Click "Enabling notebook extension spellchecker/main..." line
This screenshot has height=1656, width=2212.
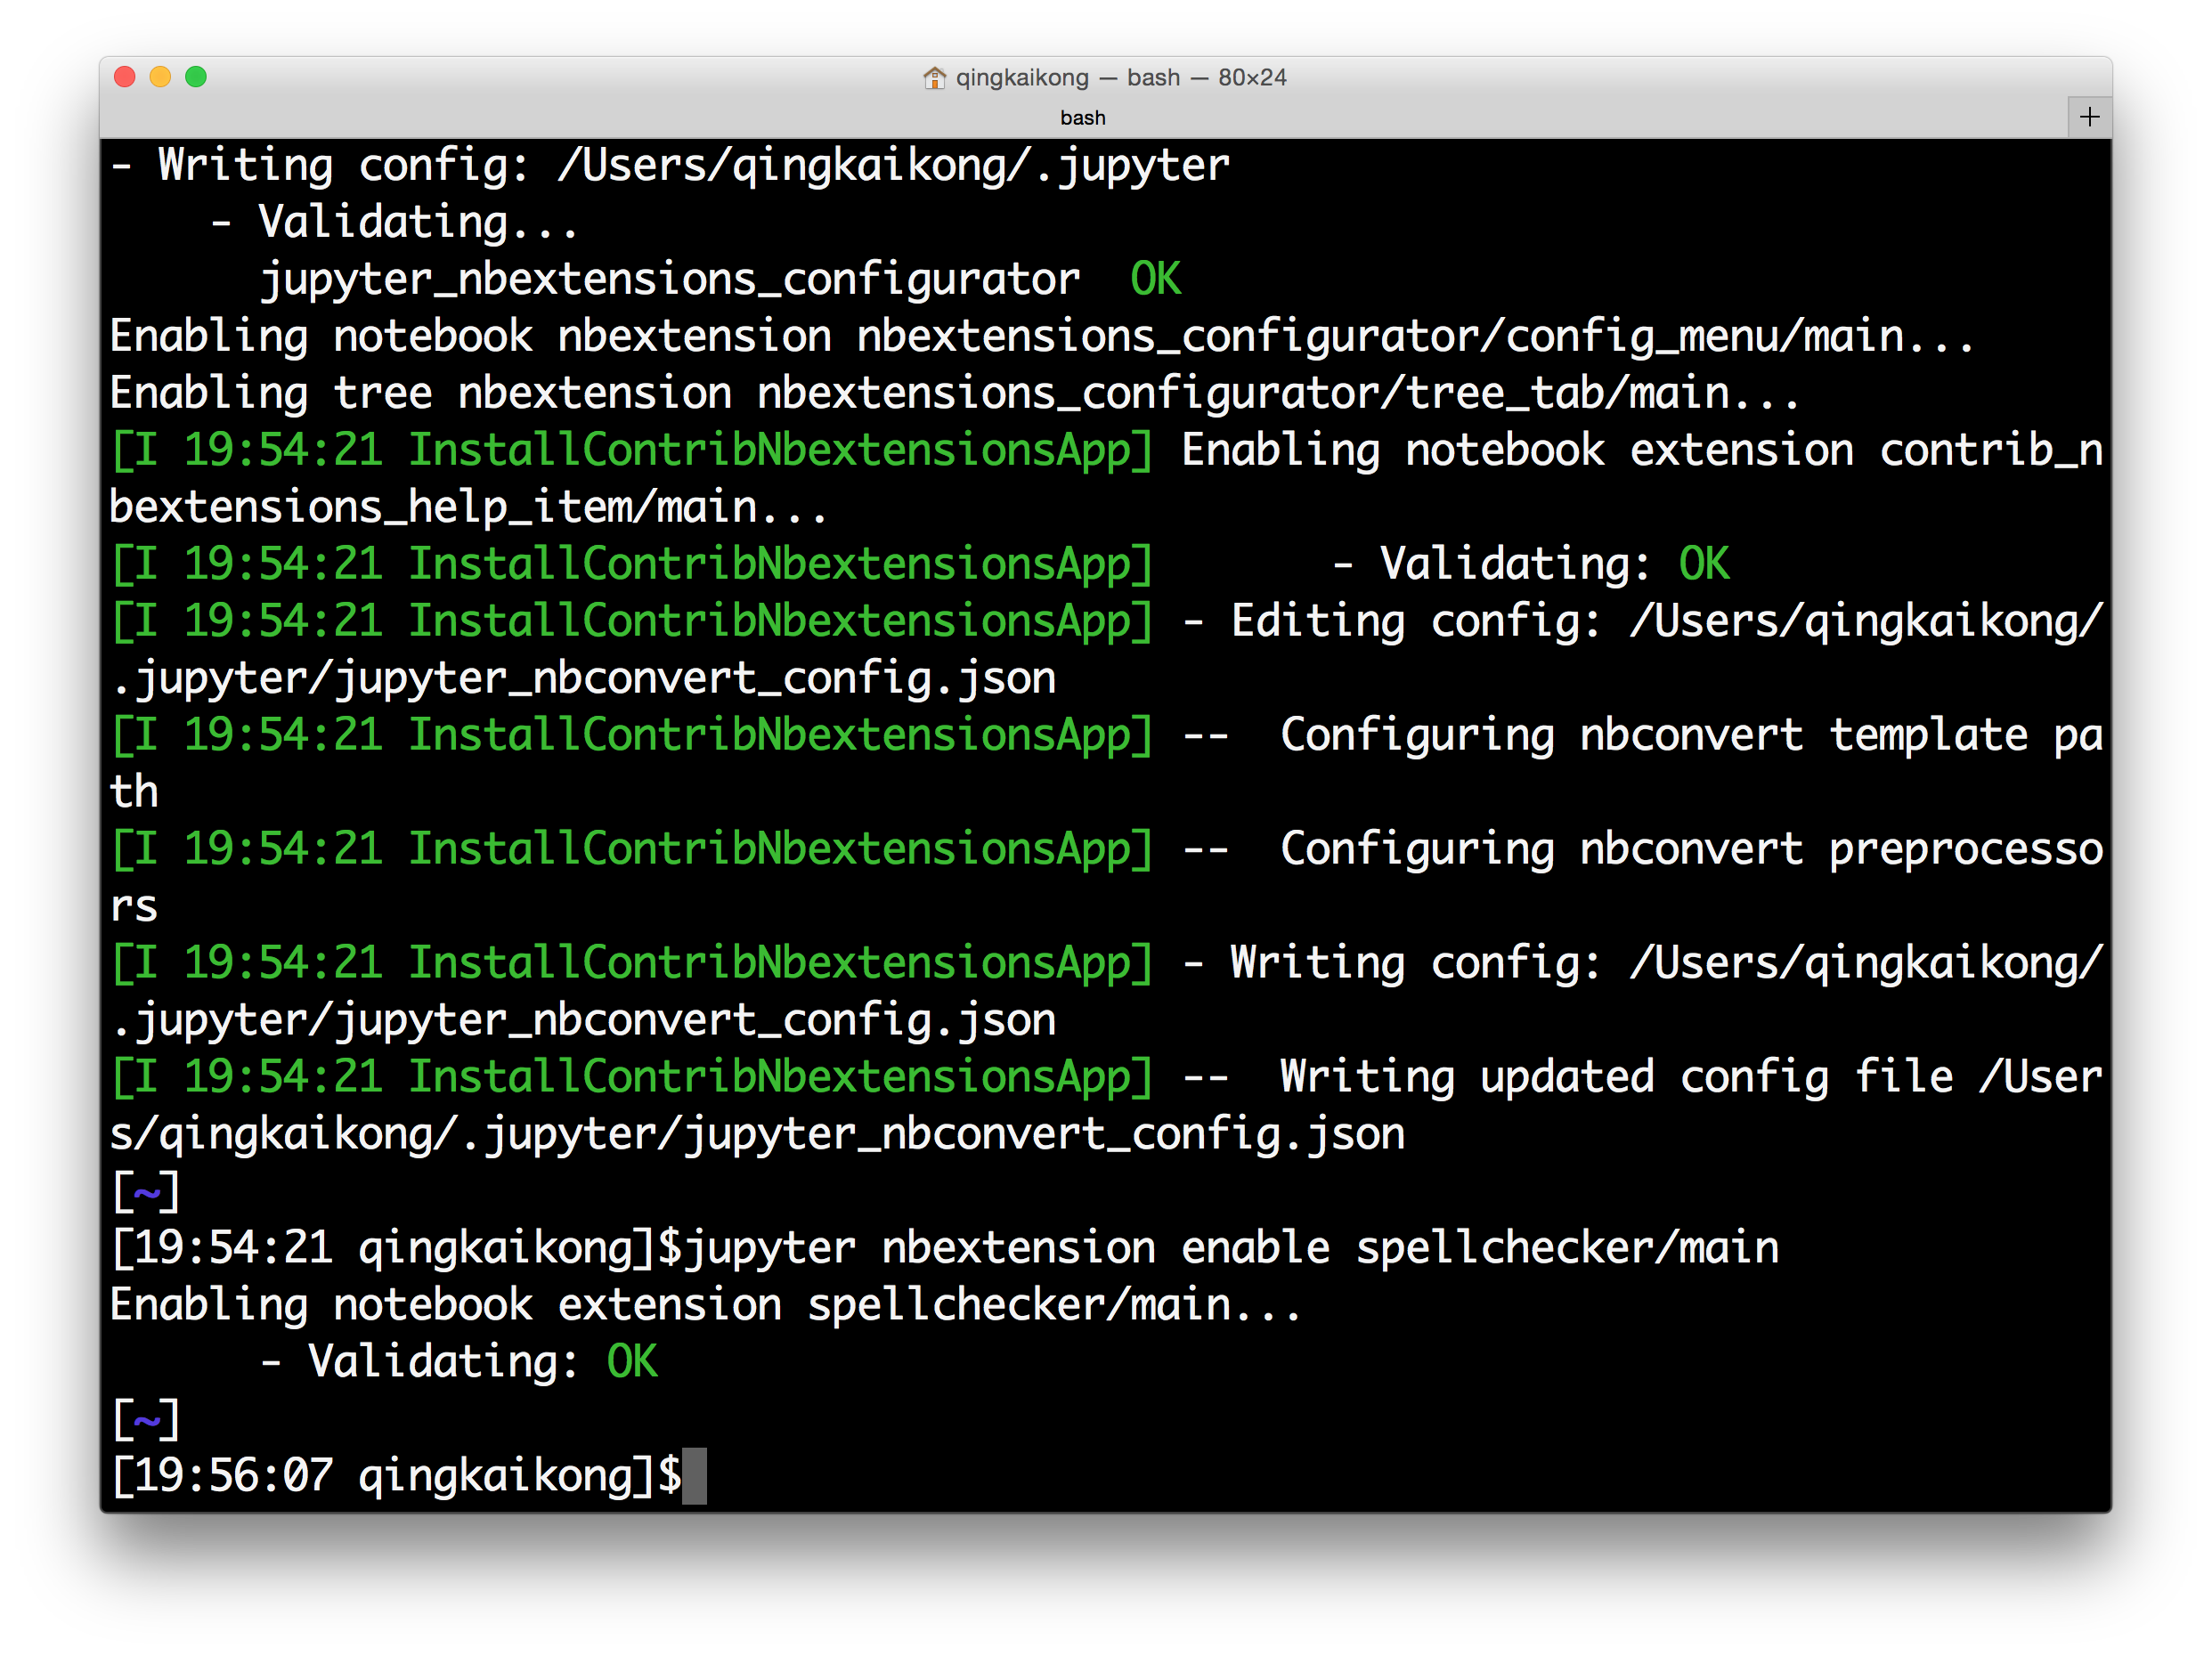(704, 1304)
